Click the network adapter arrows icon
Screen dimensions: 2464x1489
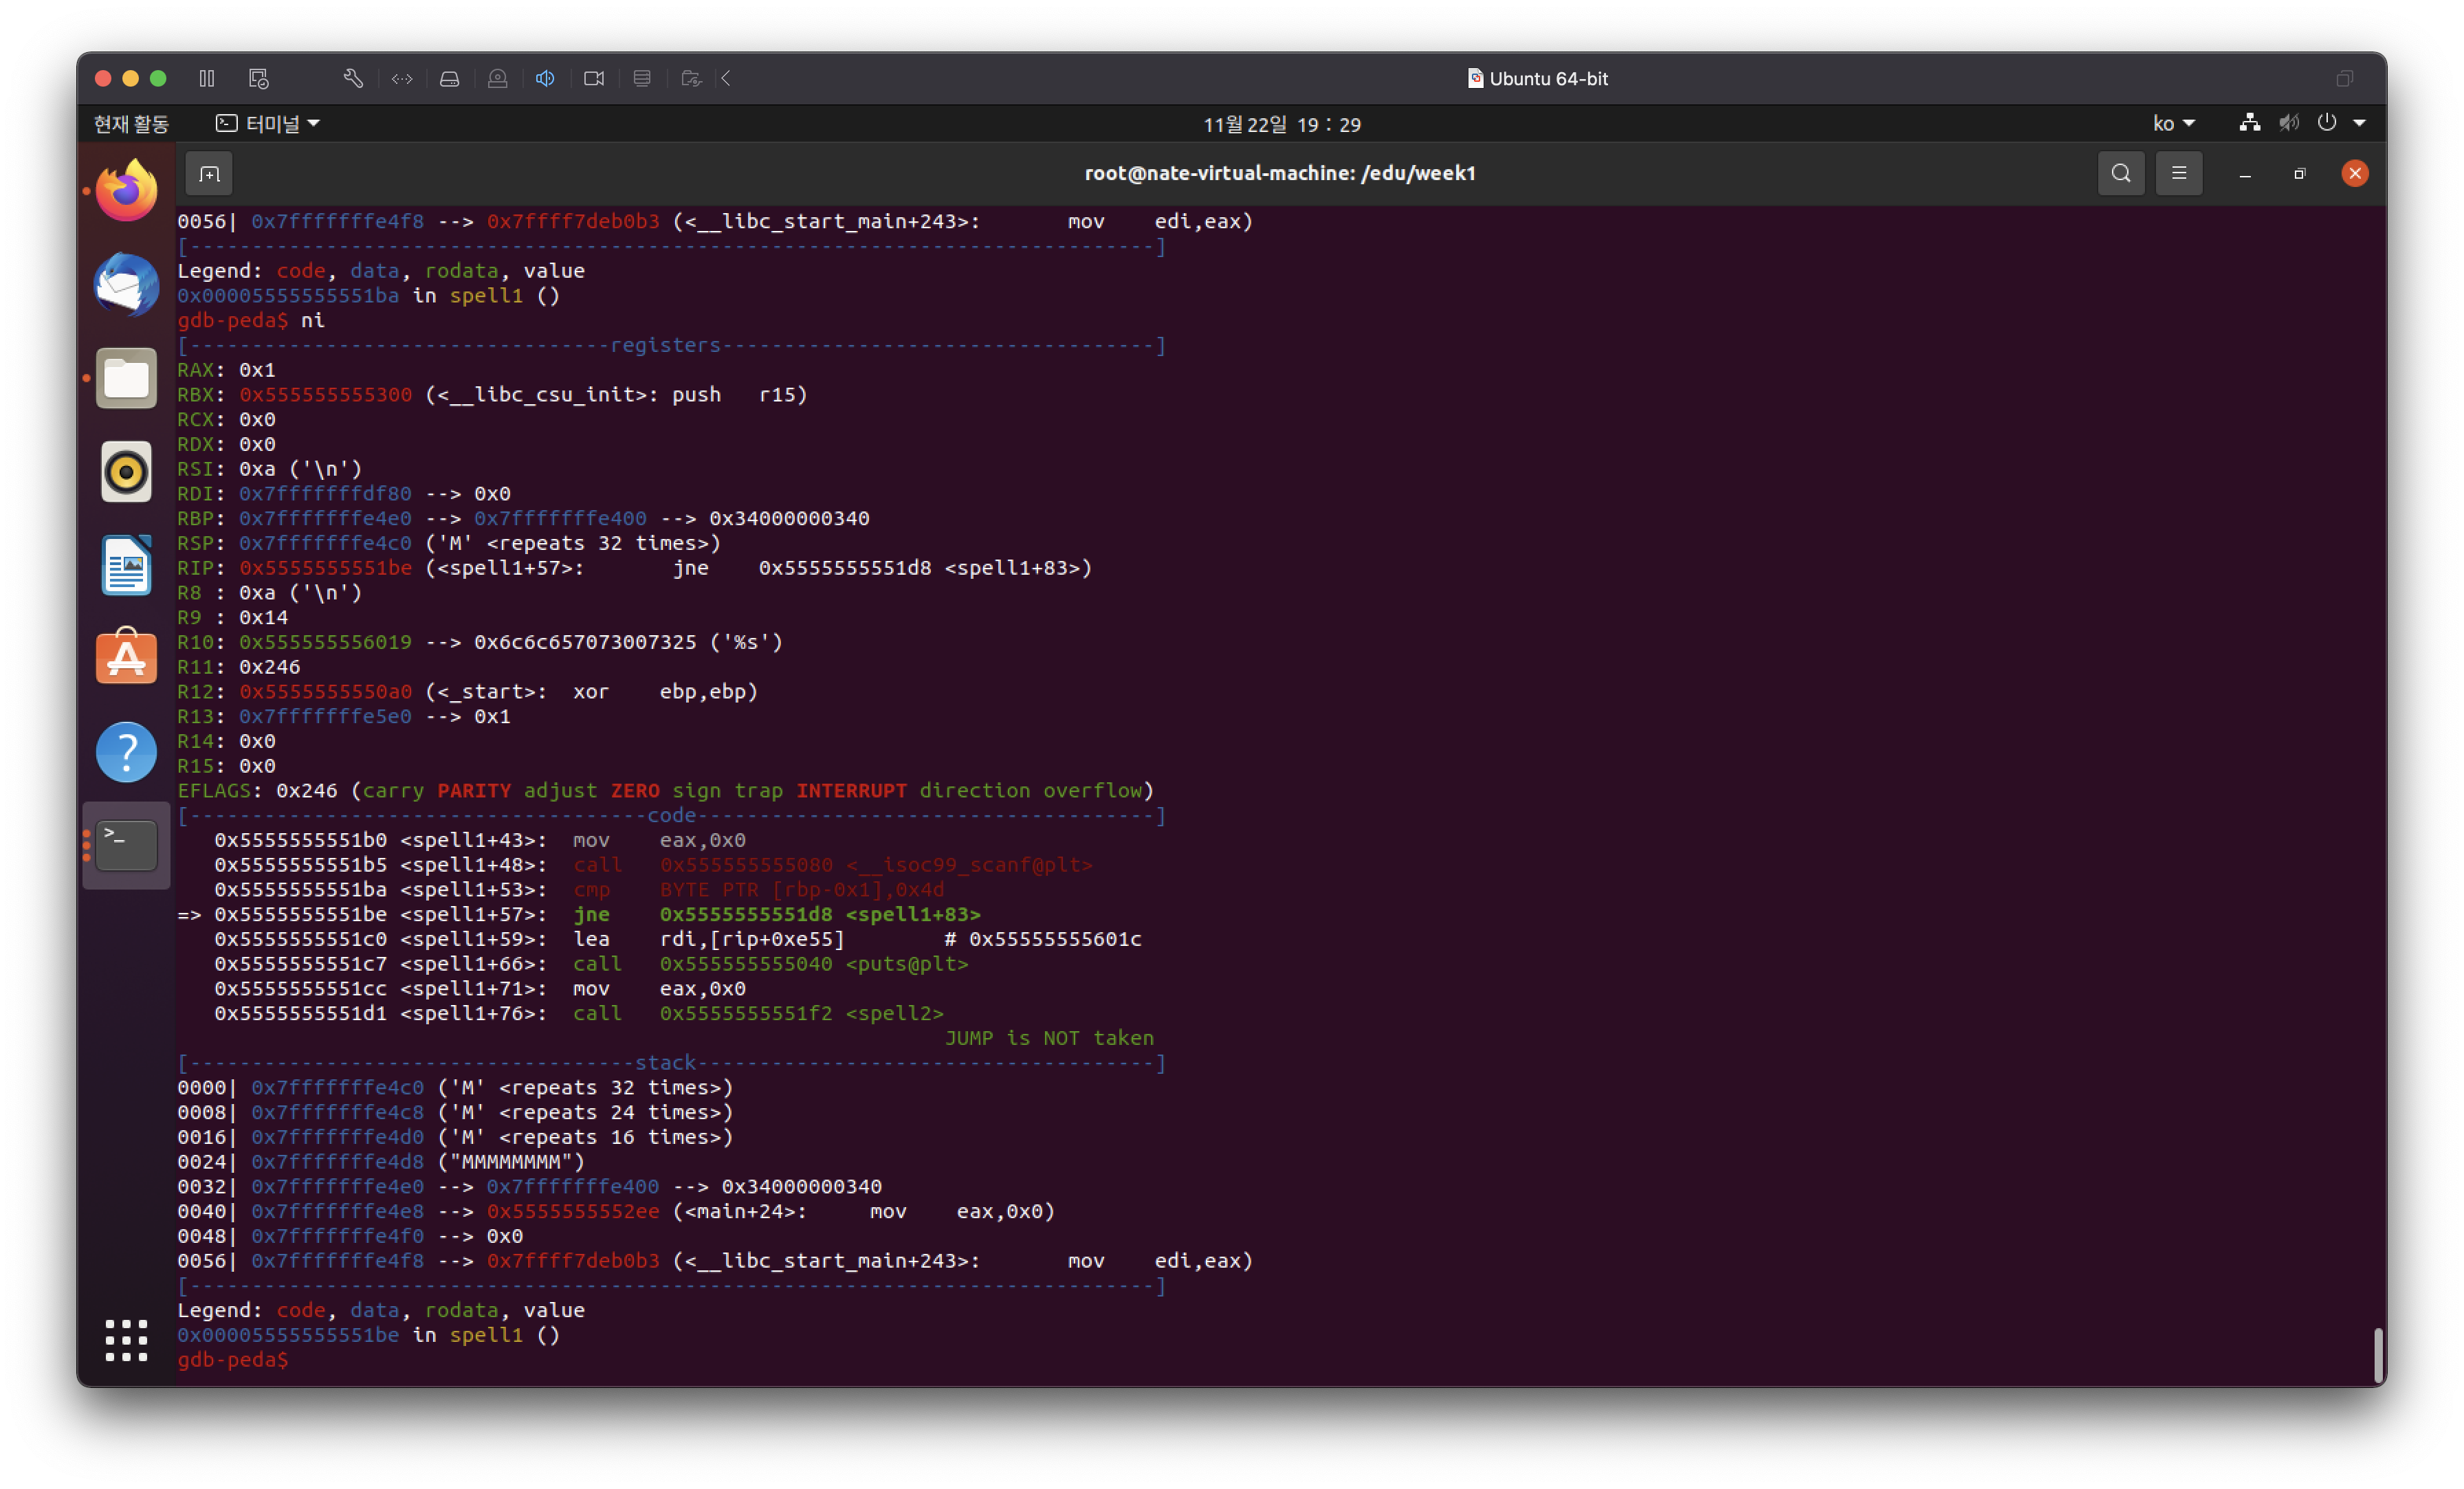(x=402, y=78)
